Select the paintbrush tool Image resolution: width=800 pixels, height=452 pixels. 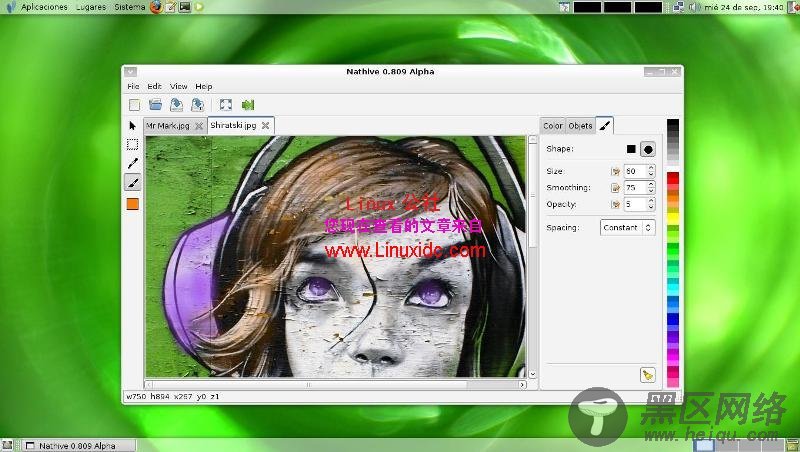(133, 182)
